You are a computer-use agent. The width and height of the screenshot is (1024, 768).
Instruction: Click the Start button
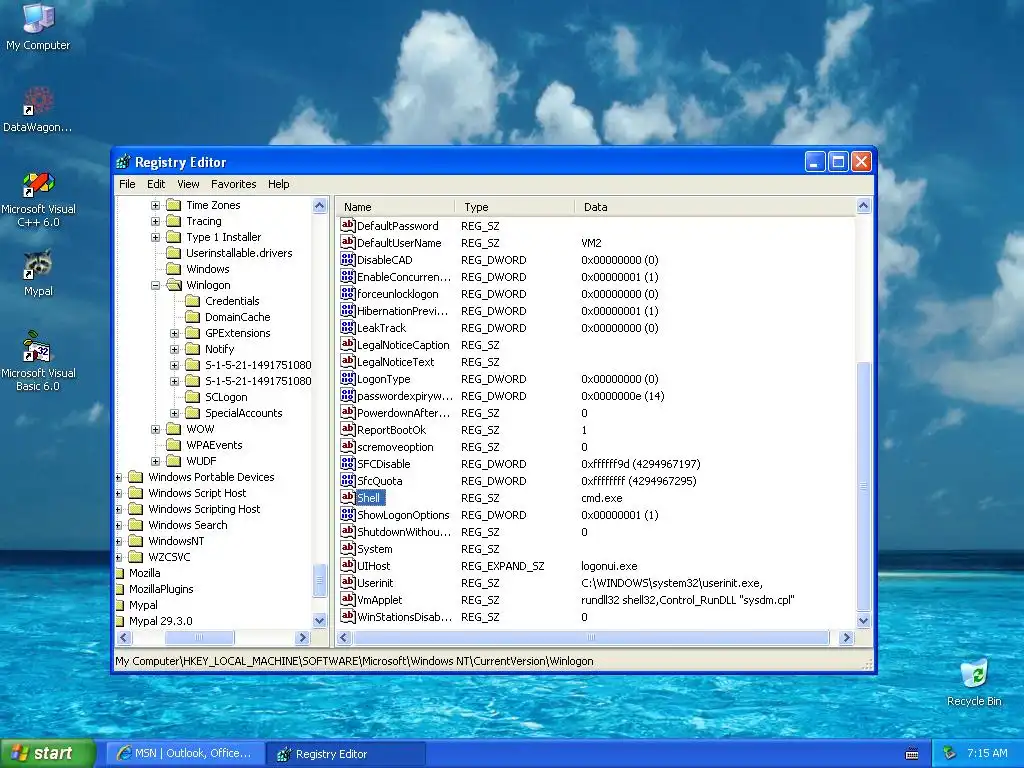pos(47,753)
